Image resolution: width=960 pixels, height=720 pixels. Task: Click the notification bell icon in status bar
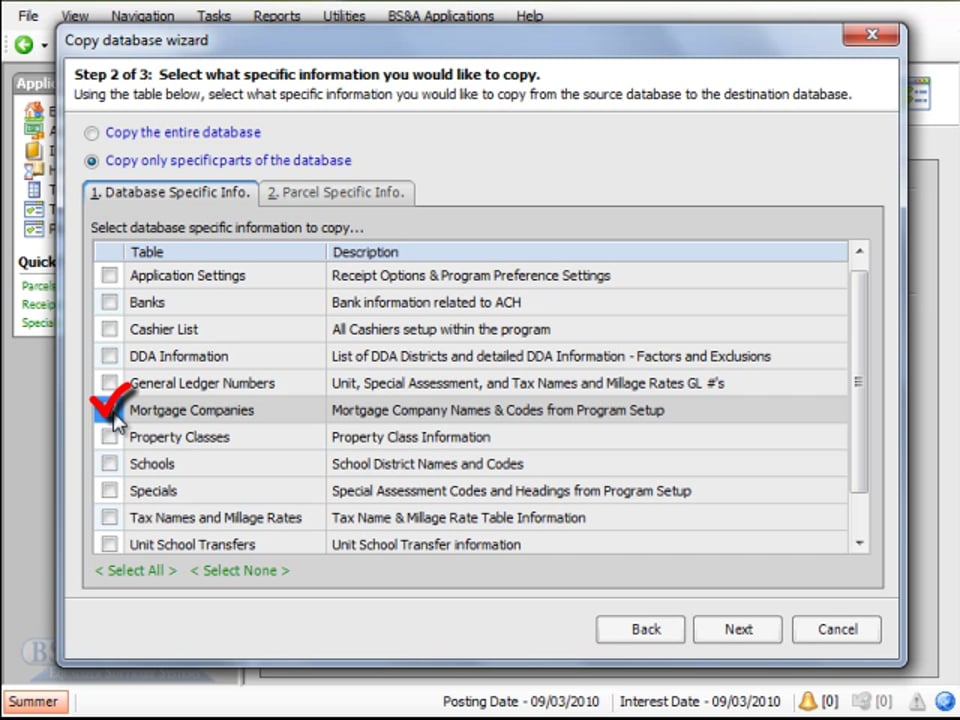[808, 701]
